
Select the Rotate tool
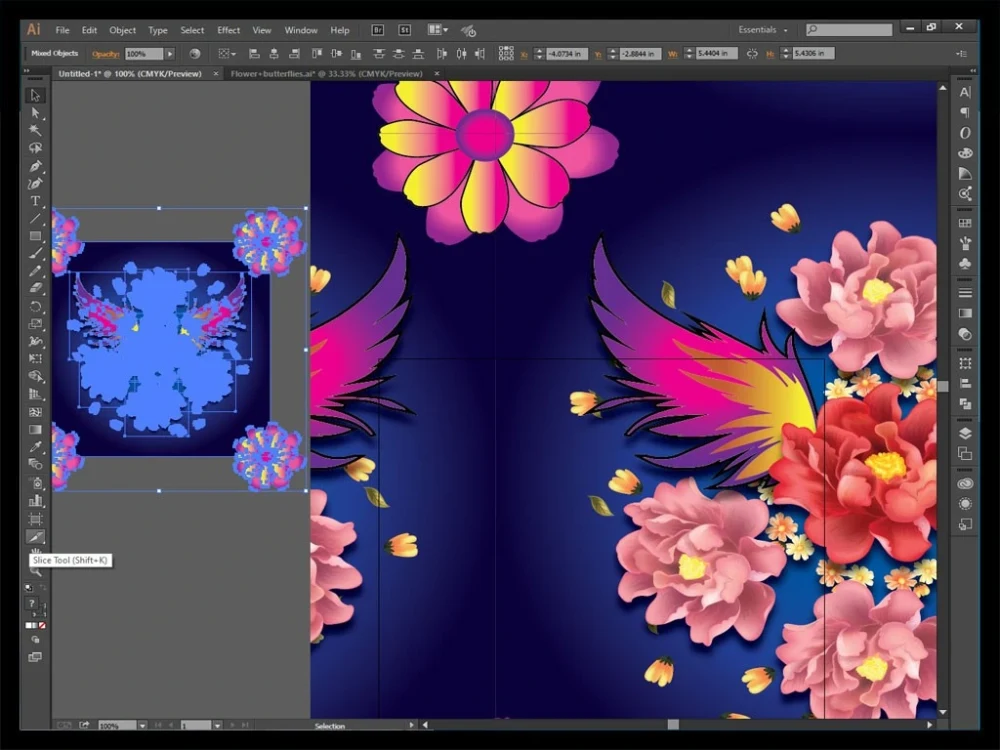(x=35, y=306)
